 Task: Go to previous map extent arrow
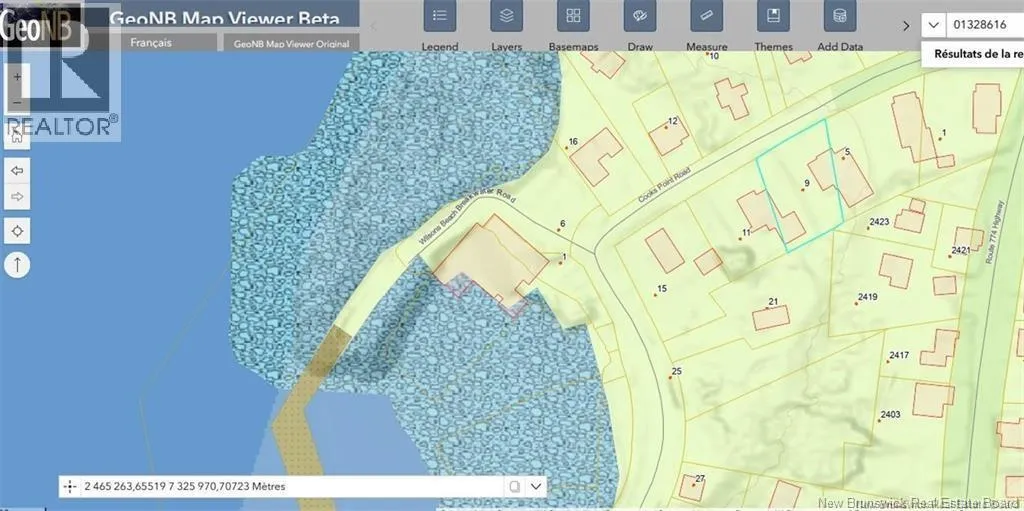17,171
